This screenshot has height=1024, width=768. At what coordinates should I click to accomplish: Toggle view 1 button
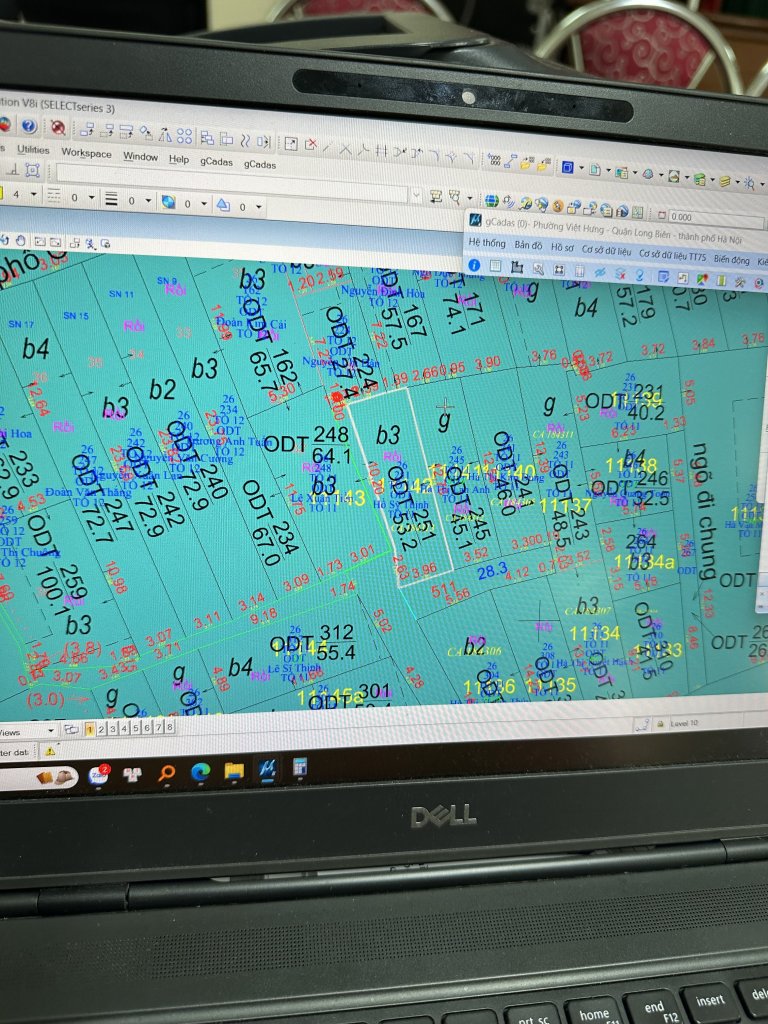89,729
